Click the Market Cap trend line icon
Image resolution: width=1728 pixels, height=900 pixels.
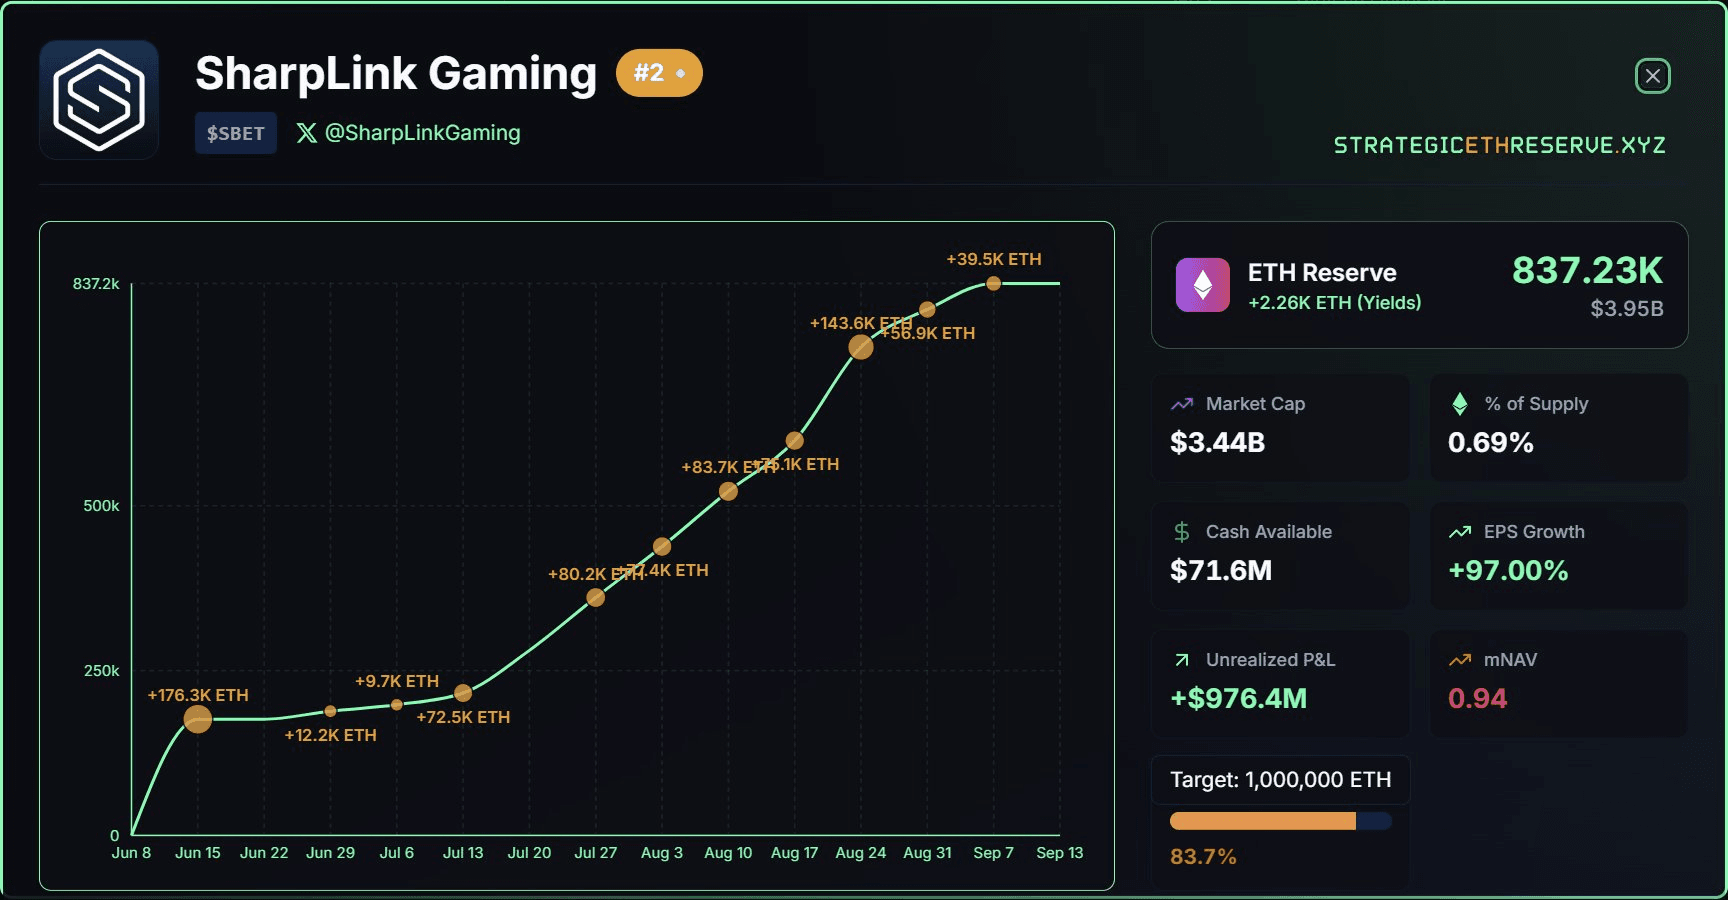1182,404
